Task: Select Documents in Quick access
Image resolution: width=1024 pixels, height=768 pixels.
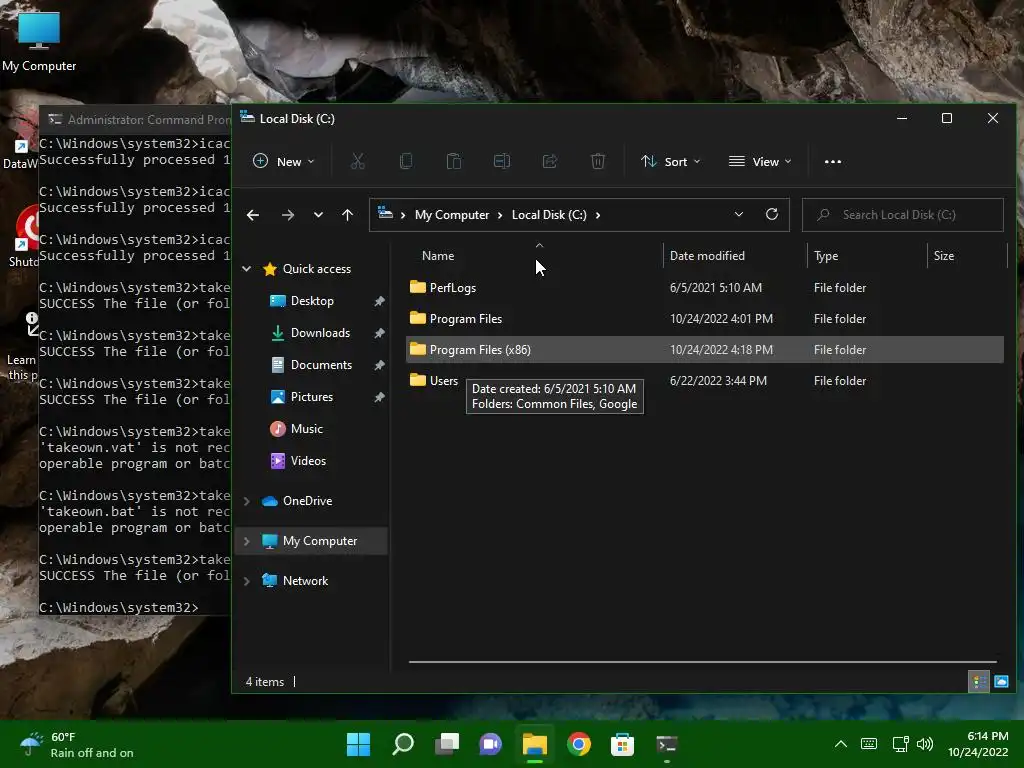Action: pyautogui.click(x=321, y=365)
